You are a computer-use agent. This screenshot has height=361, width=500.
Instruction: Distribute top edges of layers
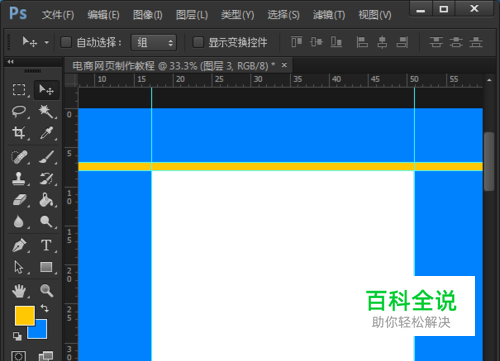click(436, 42)
